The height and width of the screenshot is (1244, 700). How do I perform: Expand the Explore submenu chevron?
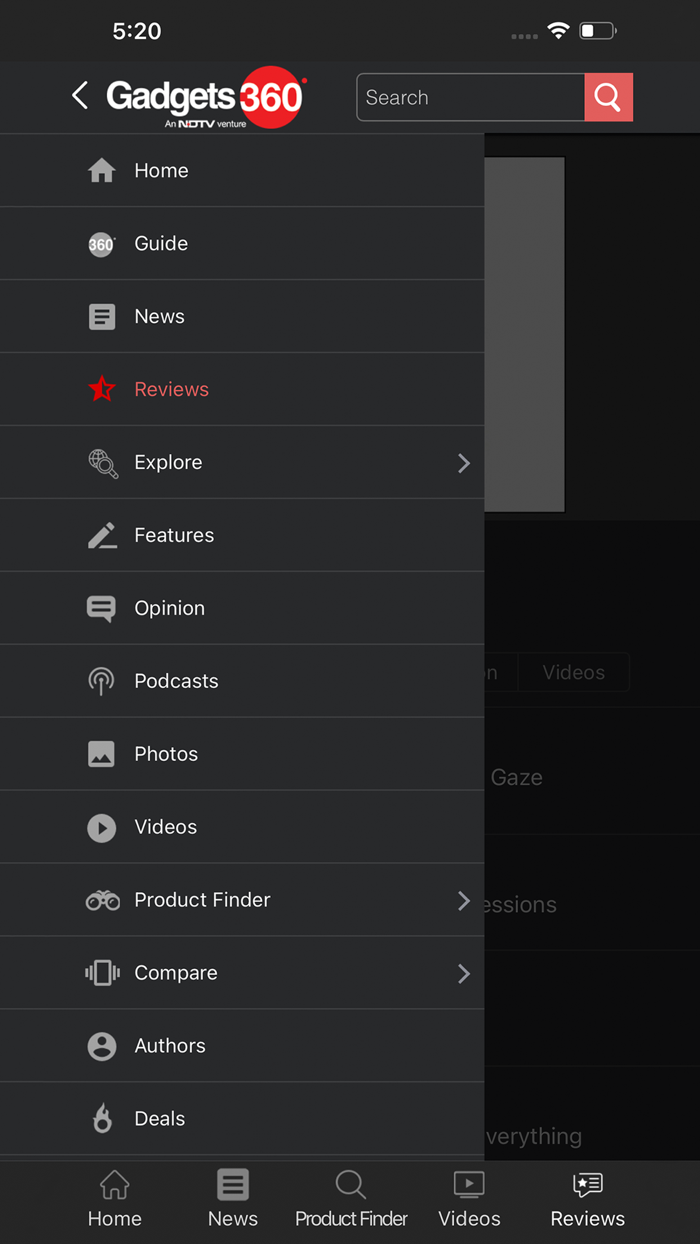coord(464,463)
